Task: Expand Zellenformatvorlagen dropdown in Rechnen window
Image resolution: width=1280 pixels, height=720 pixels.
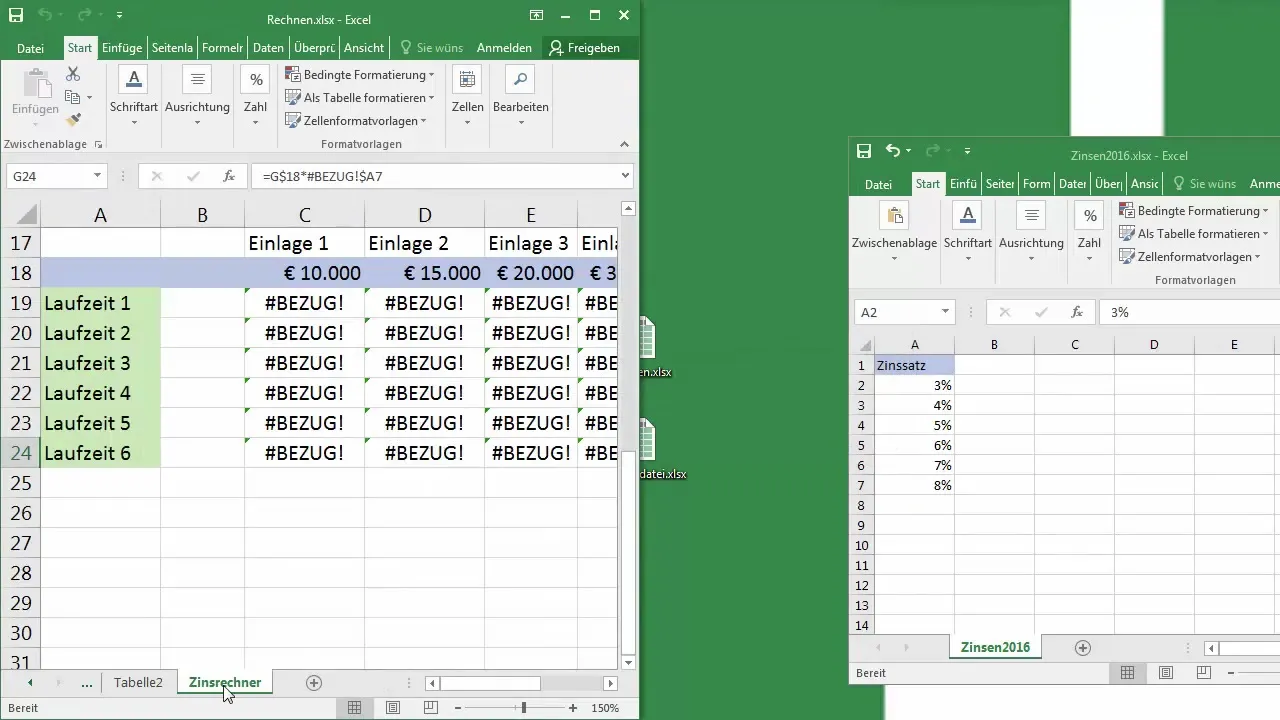Action: coord(357,121)
